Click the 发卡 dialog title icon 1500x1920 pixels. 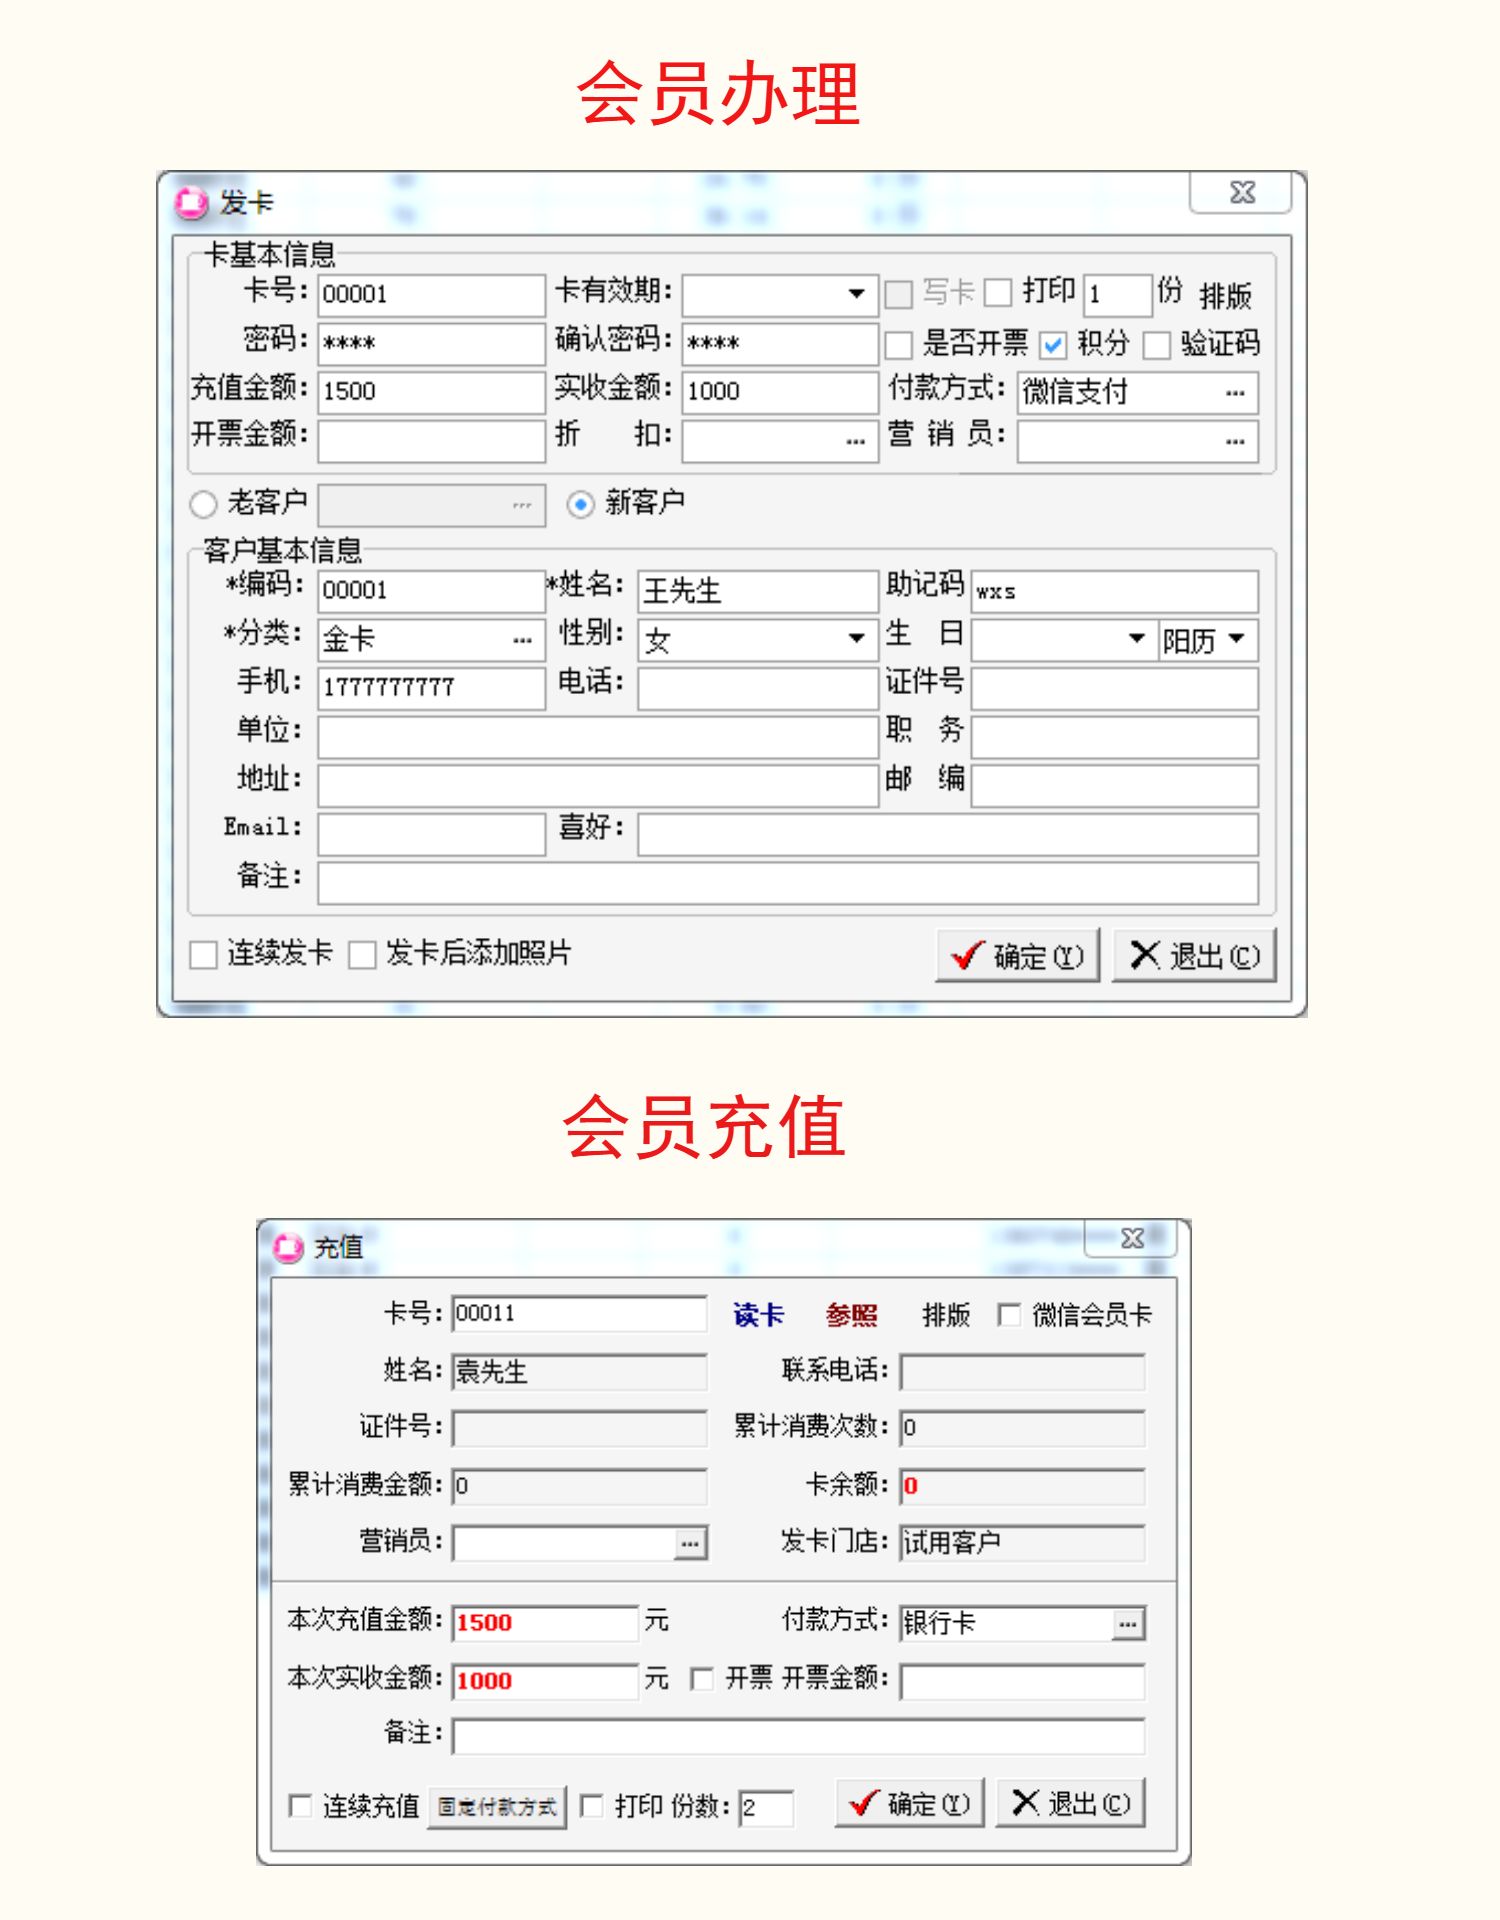[x=191, y=204]
